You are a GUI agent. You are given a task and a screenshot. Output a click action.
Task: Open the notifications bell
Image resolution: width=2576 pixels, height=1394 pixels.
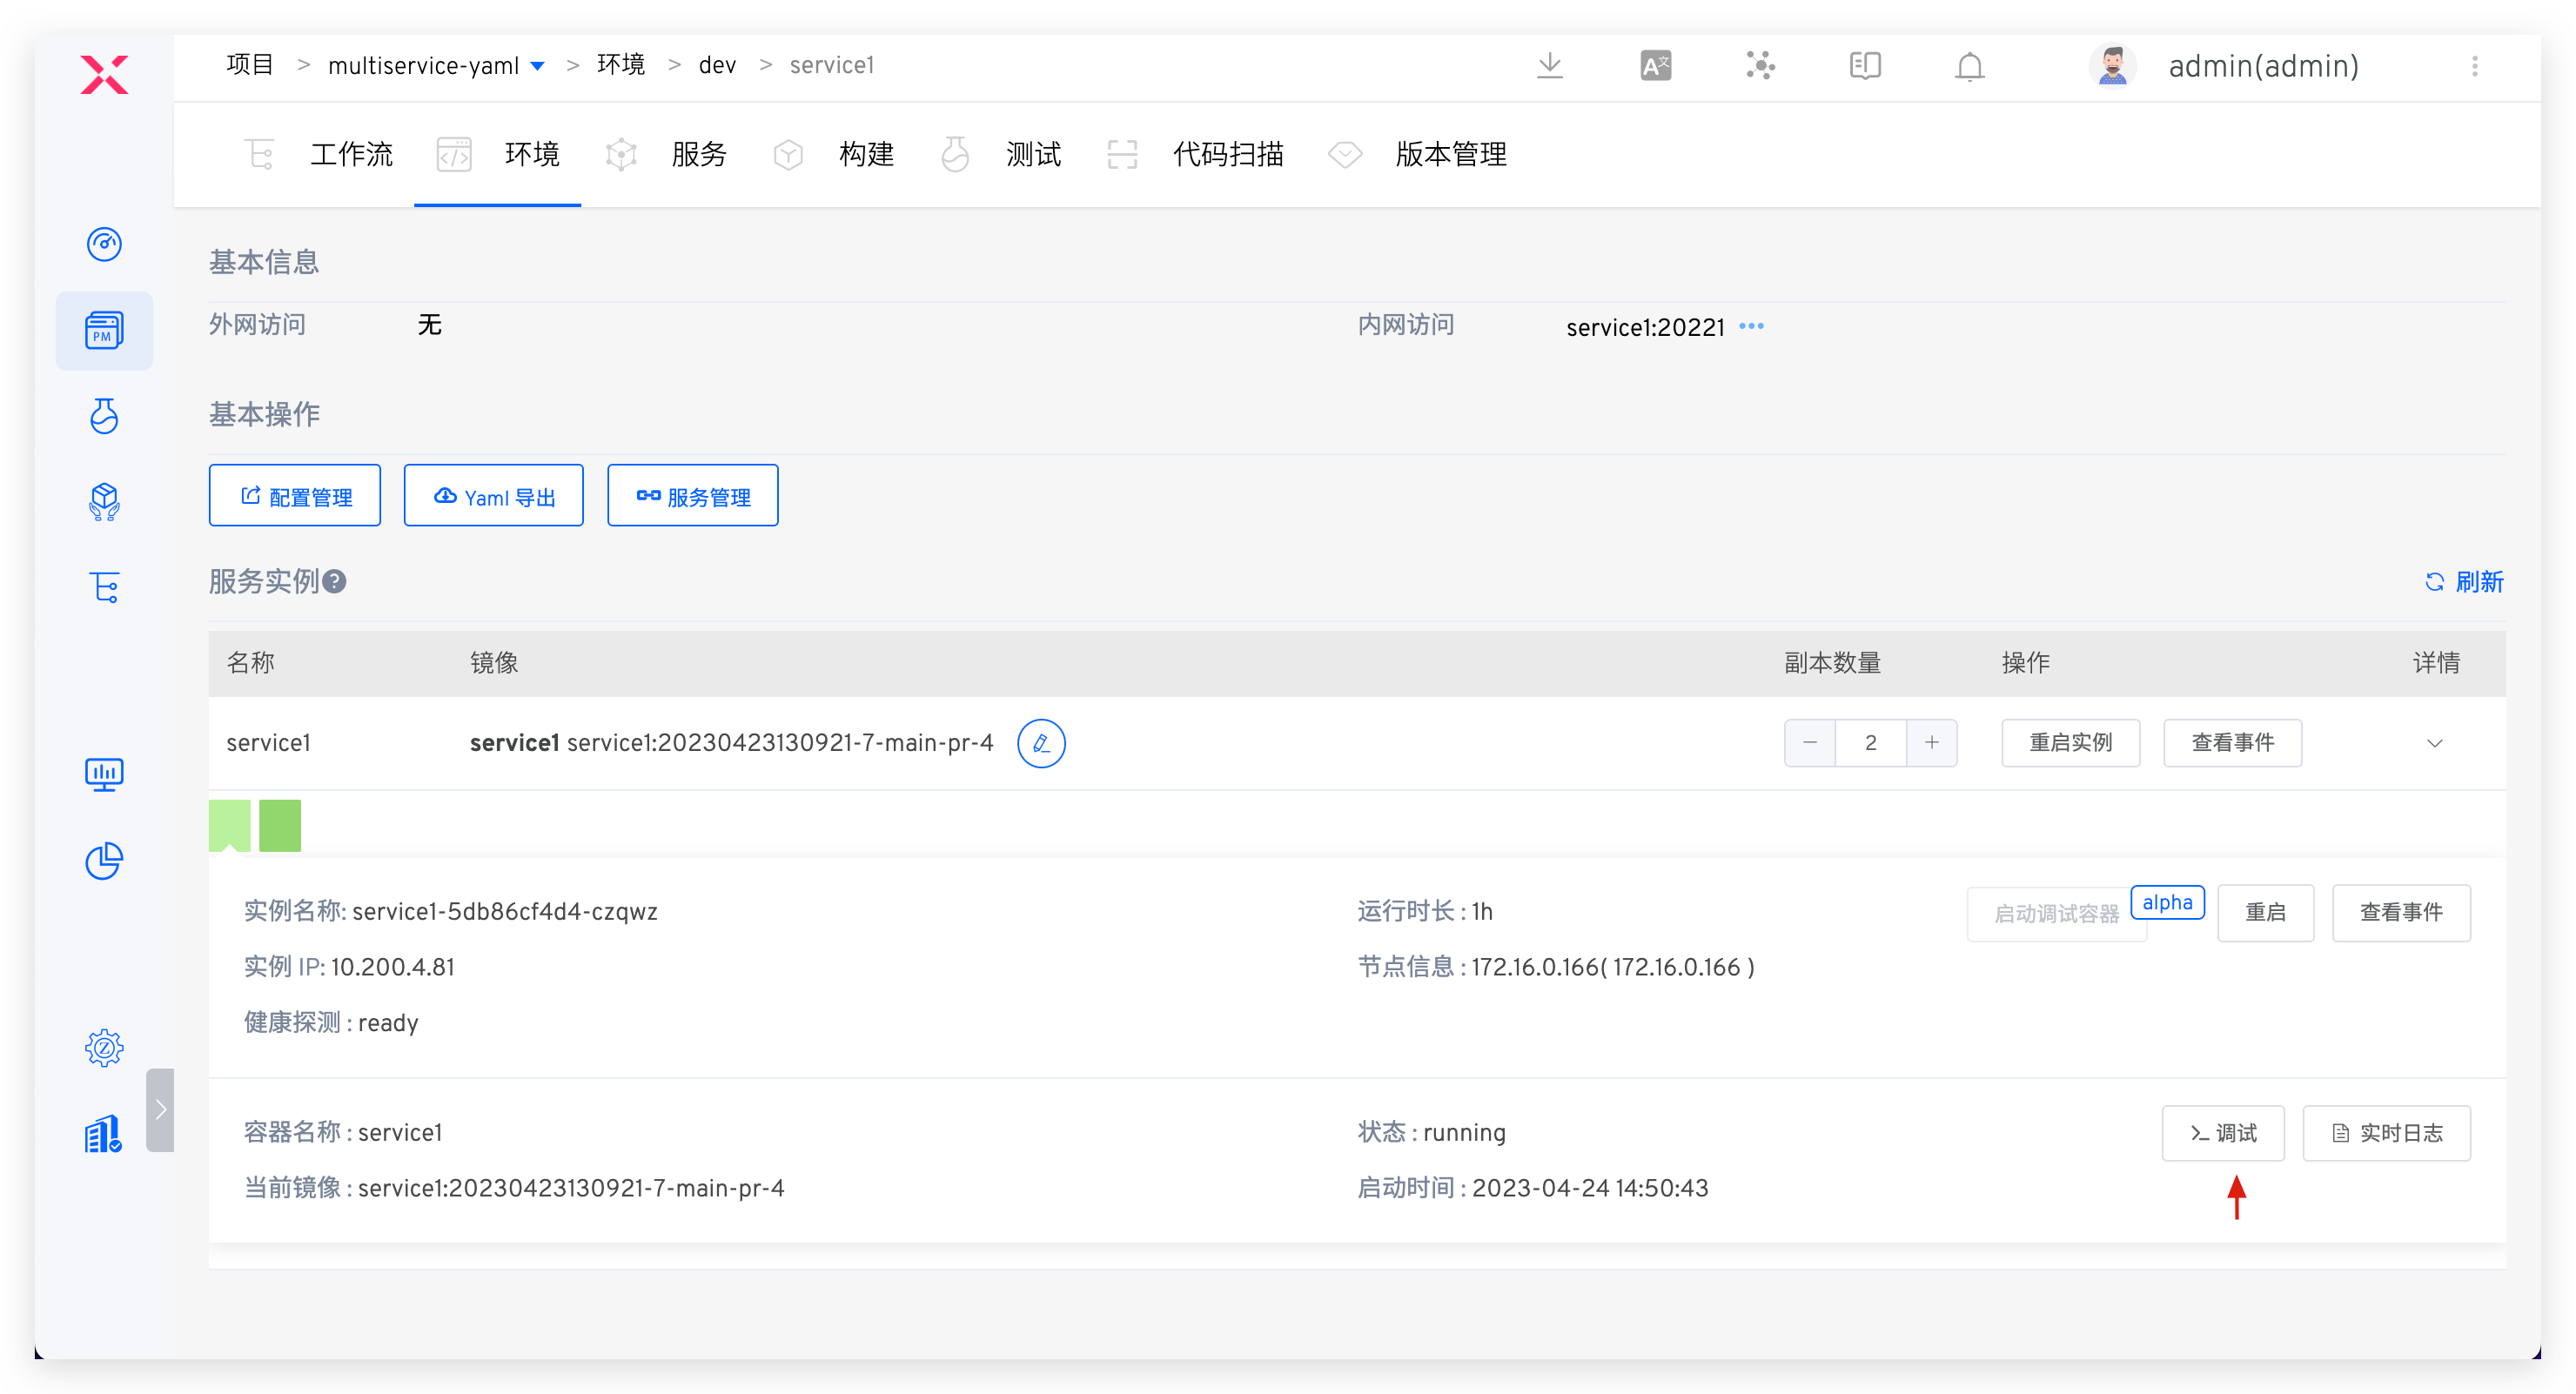(1969, 66)
